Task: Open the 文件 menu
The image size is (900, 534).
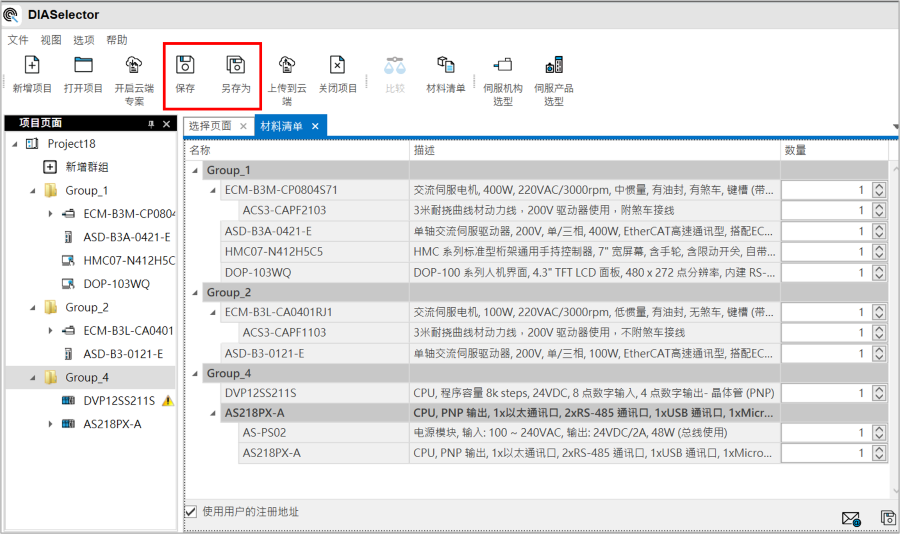Action: coord(18,40)
